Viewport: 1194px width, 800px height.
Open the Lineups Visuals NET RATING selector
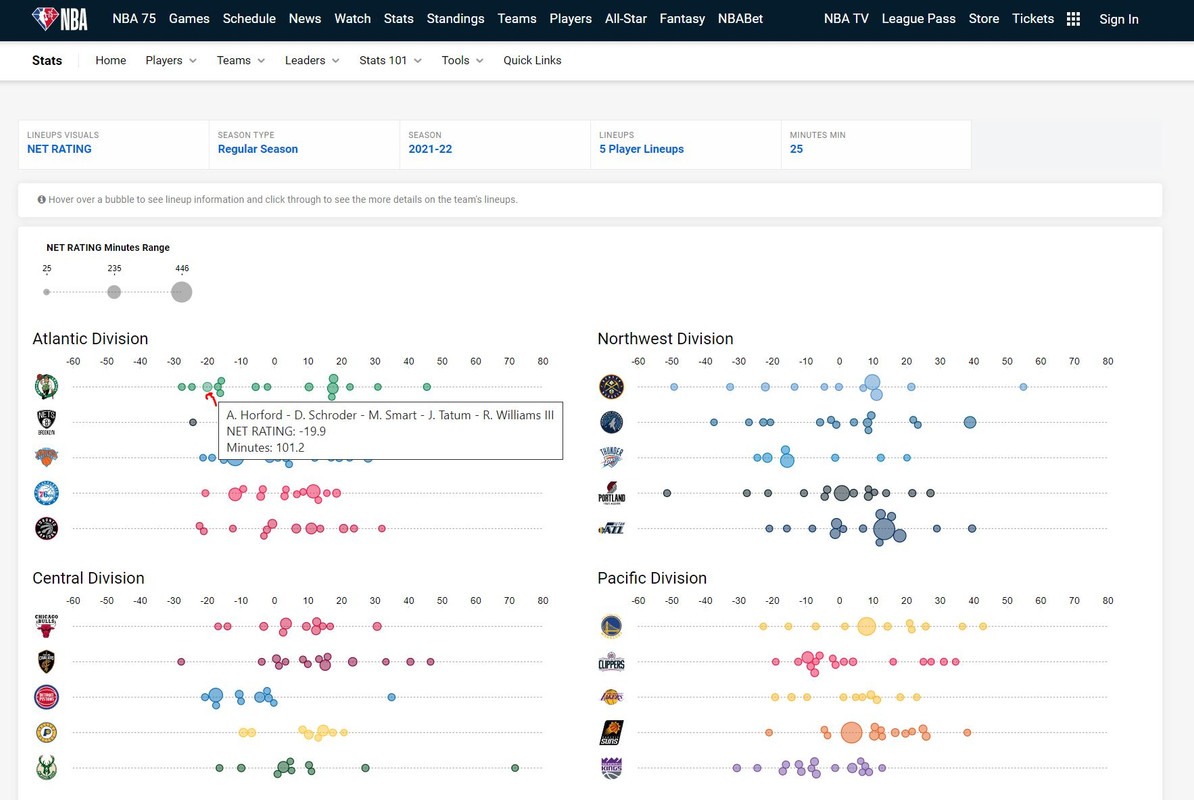pyautogui.click(x=113, y=143)
